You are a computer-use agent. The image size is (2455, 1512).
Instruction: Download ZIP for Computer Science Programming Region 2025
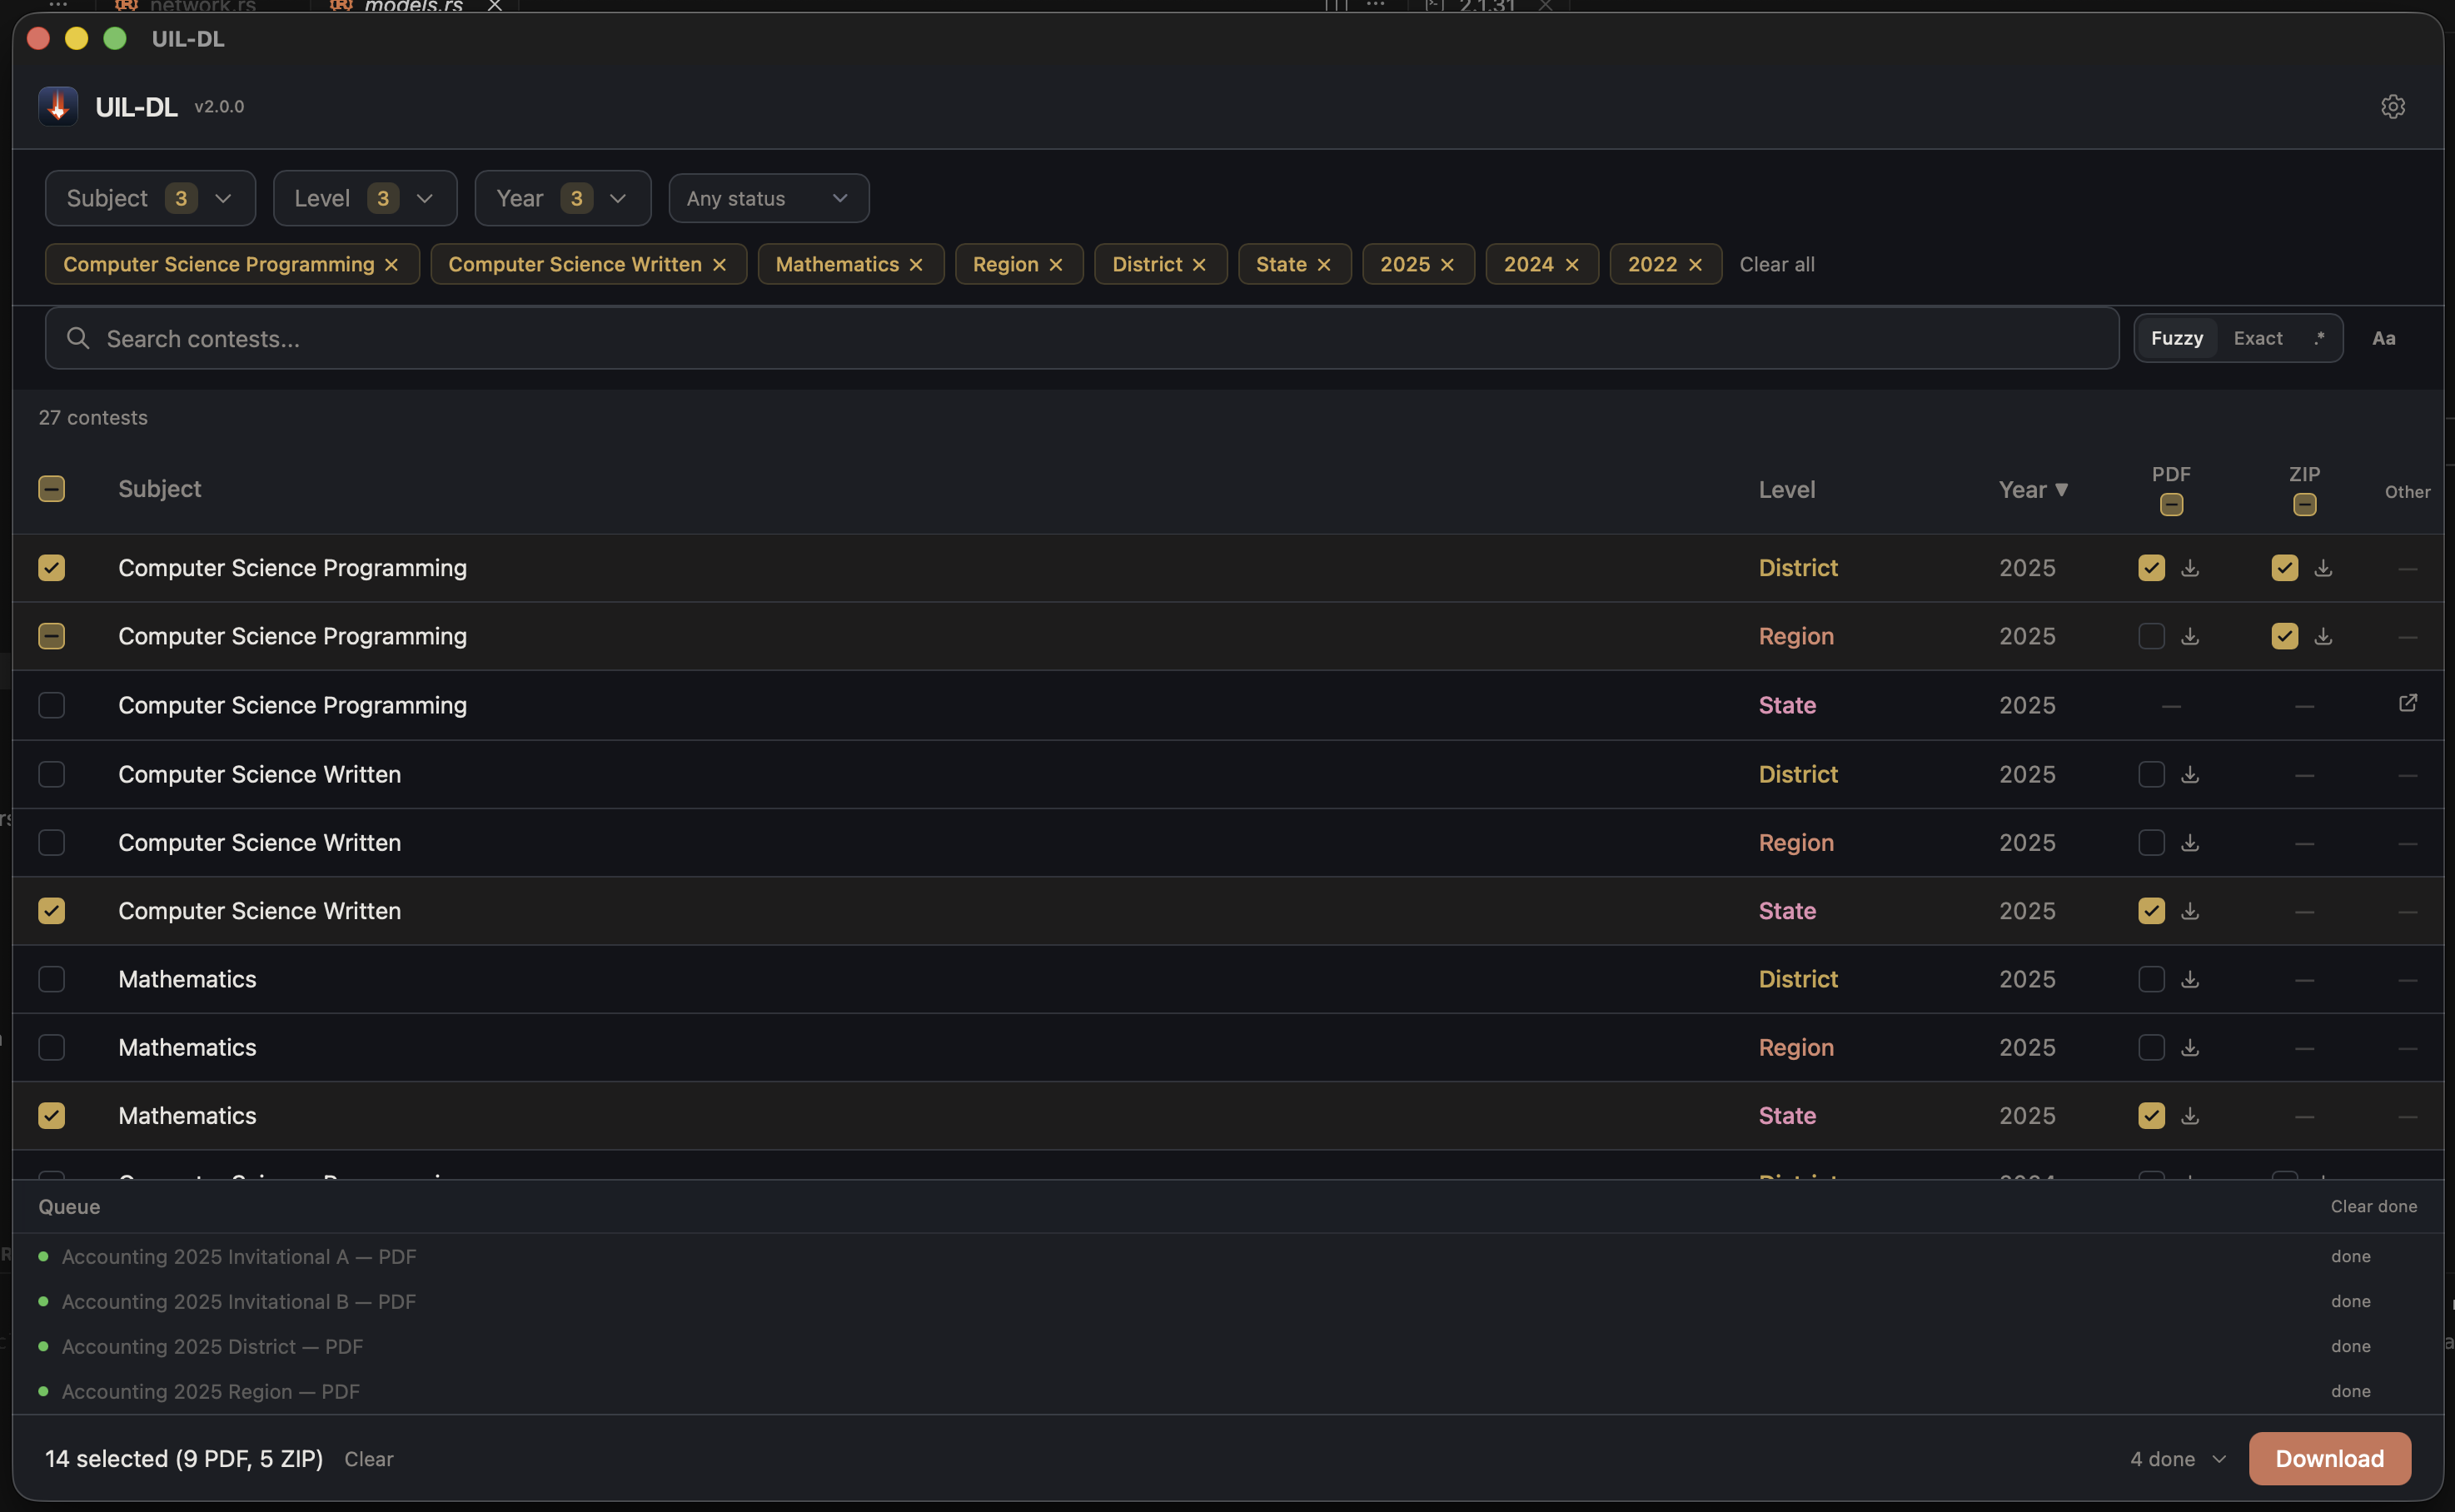tap(2323, 636)
